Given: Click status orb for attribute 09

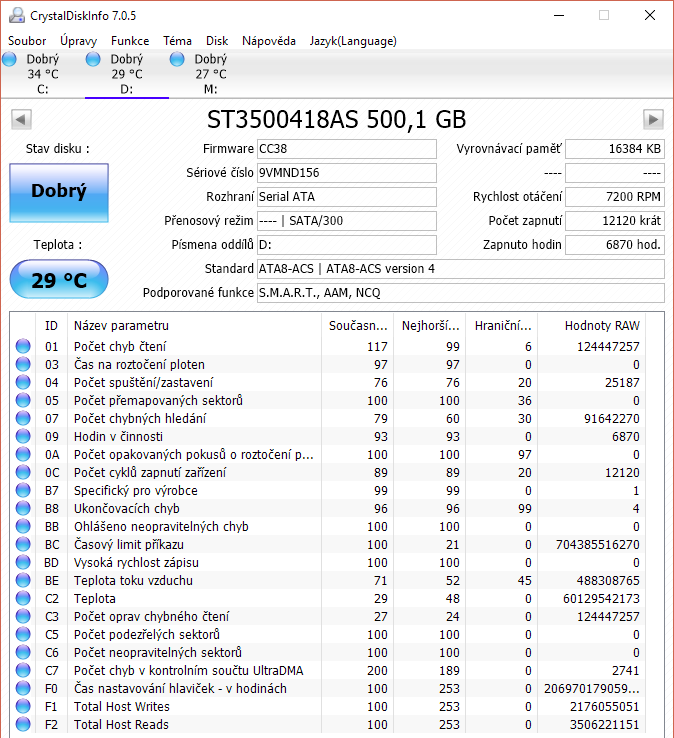Looking at the screenshot, I should click(x=23, y=436).
